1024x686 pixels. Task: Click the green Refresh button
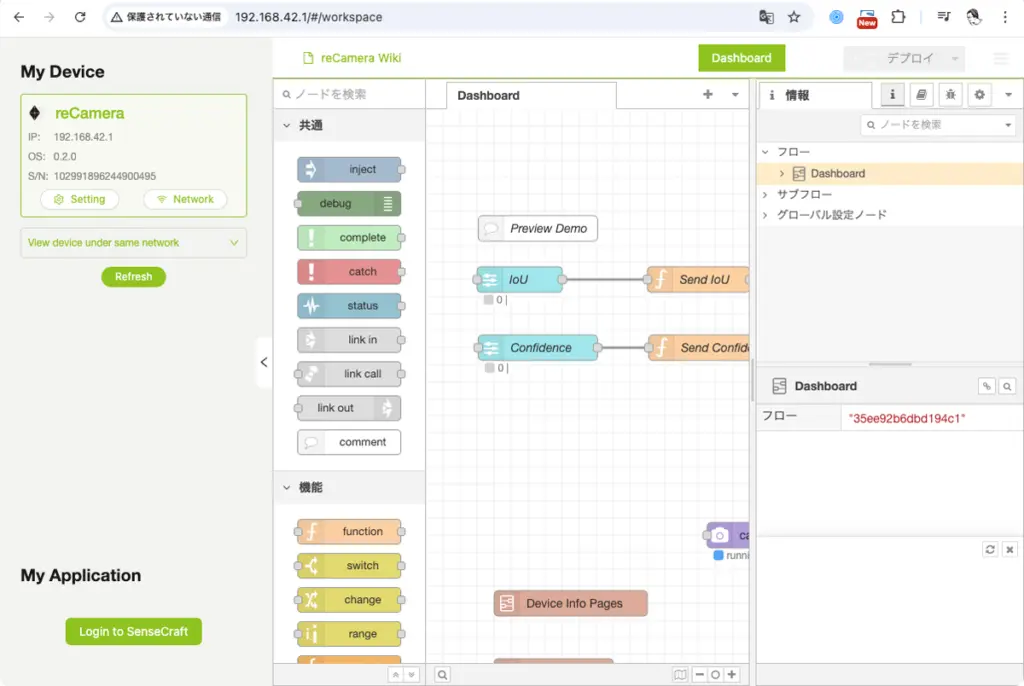tap(133, 277)
